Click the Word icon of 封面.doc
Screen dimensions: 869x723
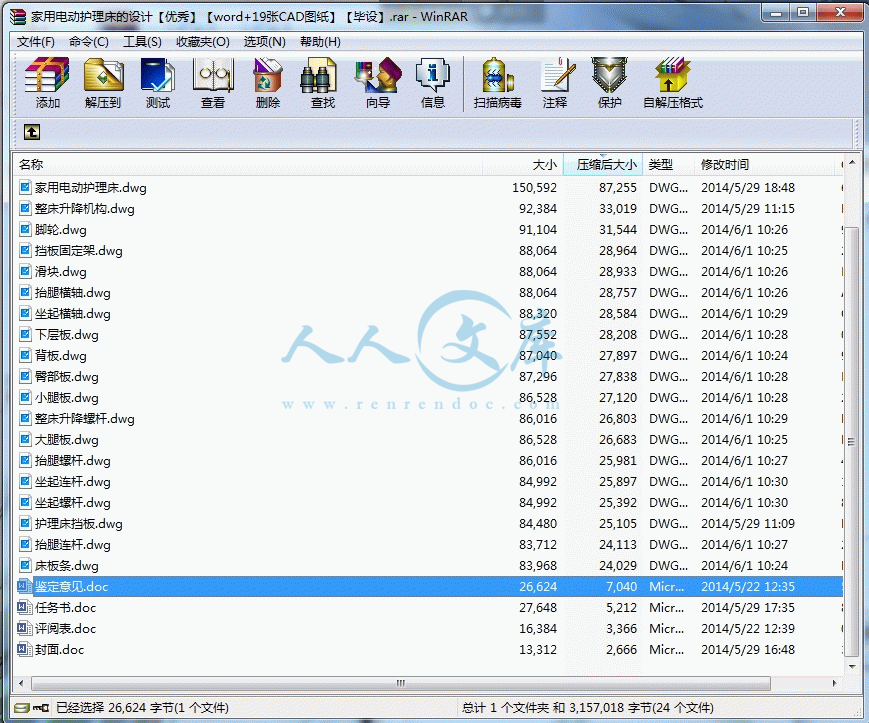(x=24, y=649)
